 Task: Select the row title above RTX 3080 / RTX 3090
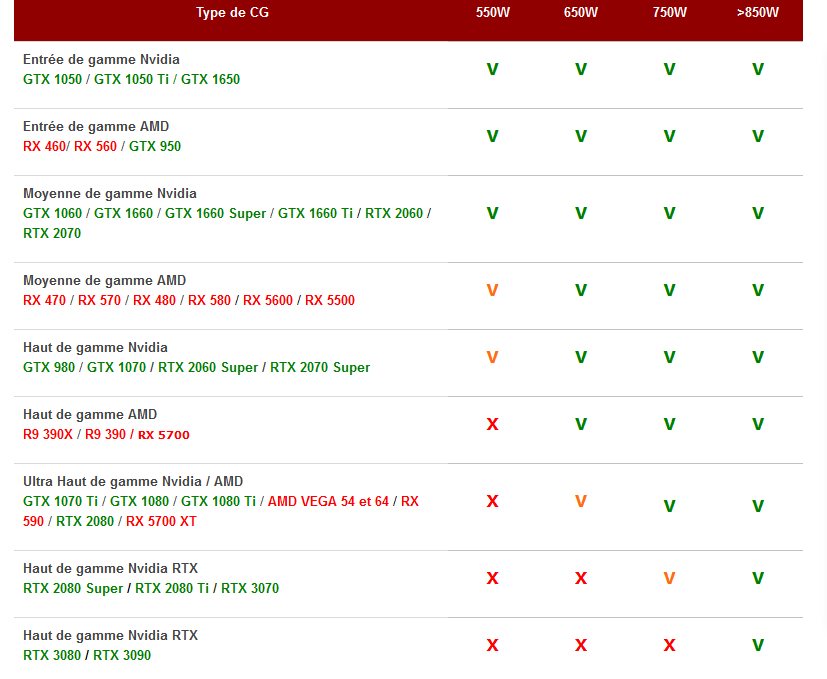pos(110,636)
